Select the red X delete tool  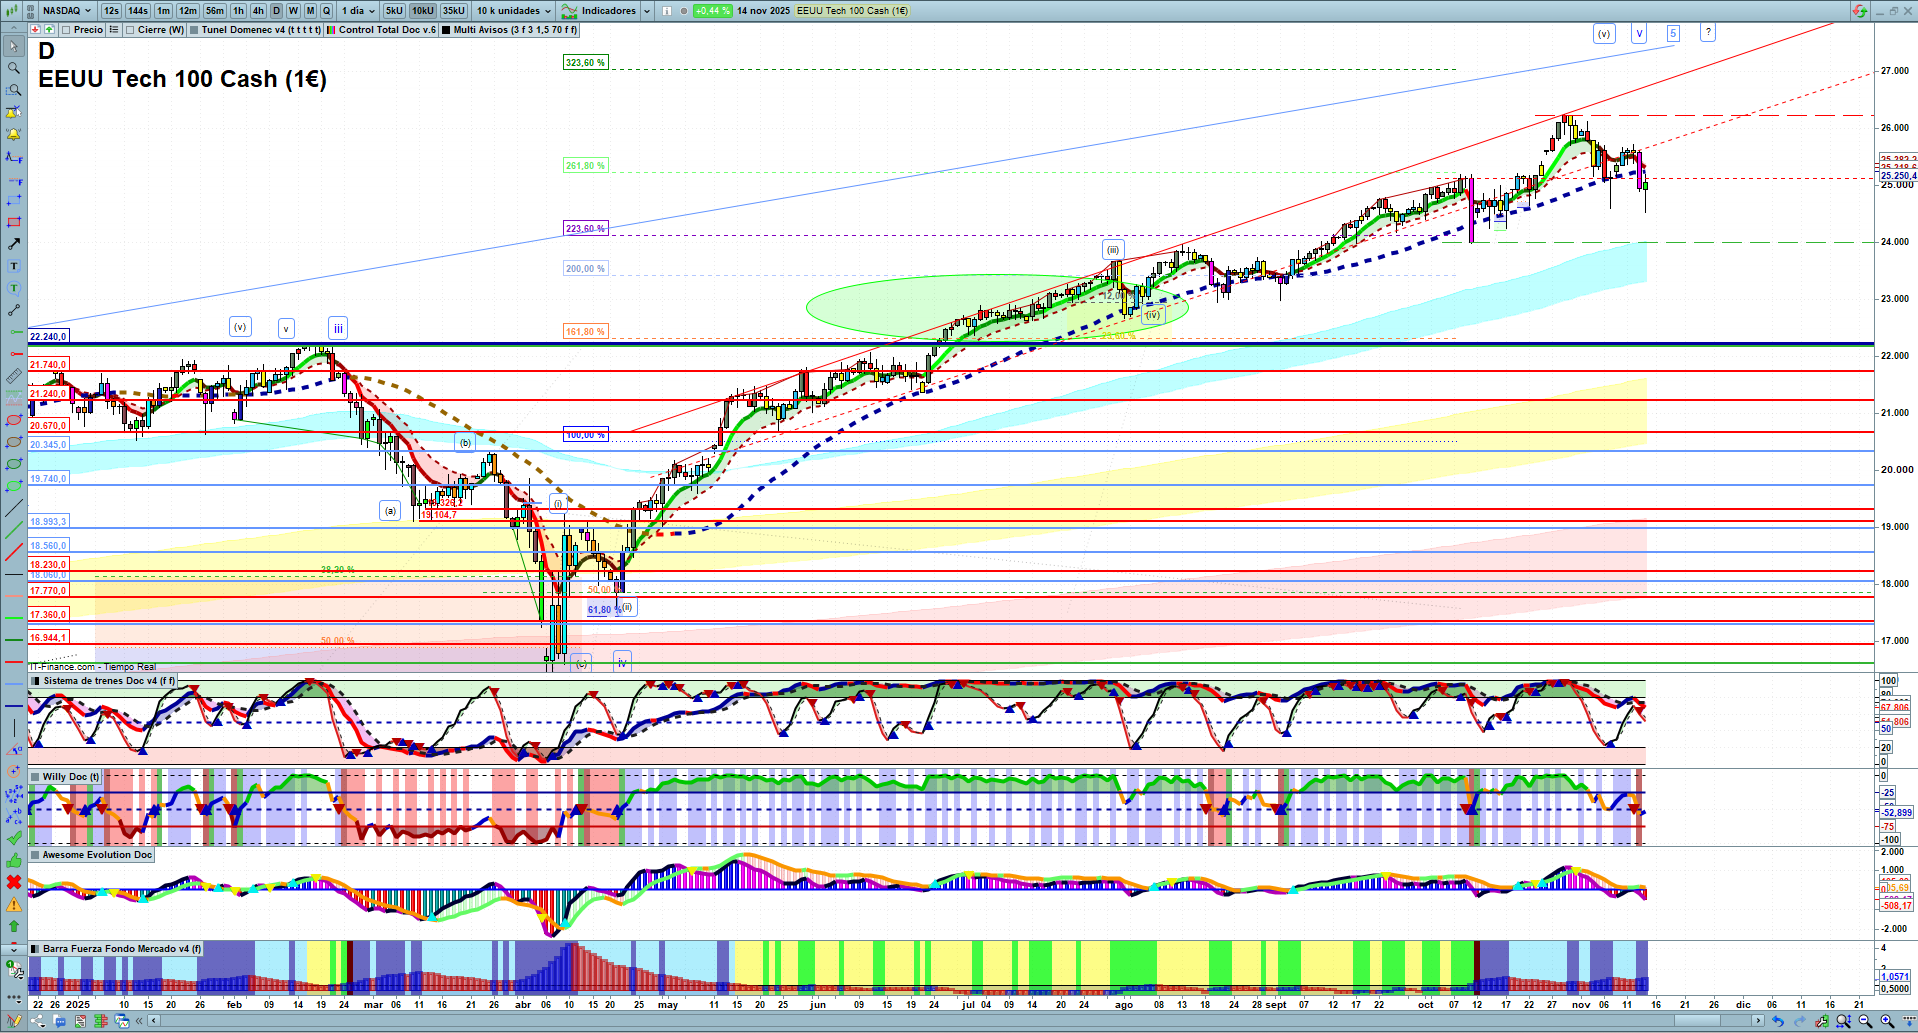pos(14,882)
